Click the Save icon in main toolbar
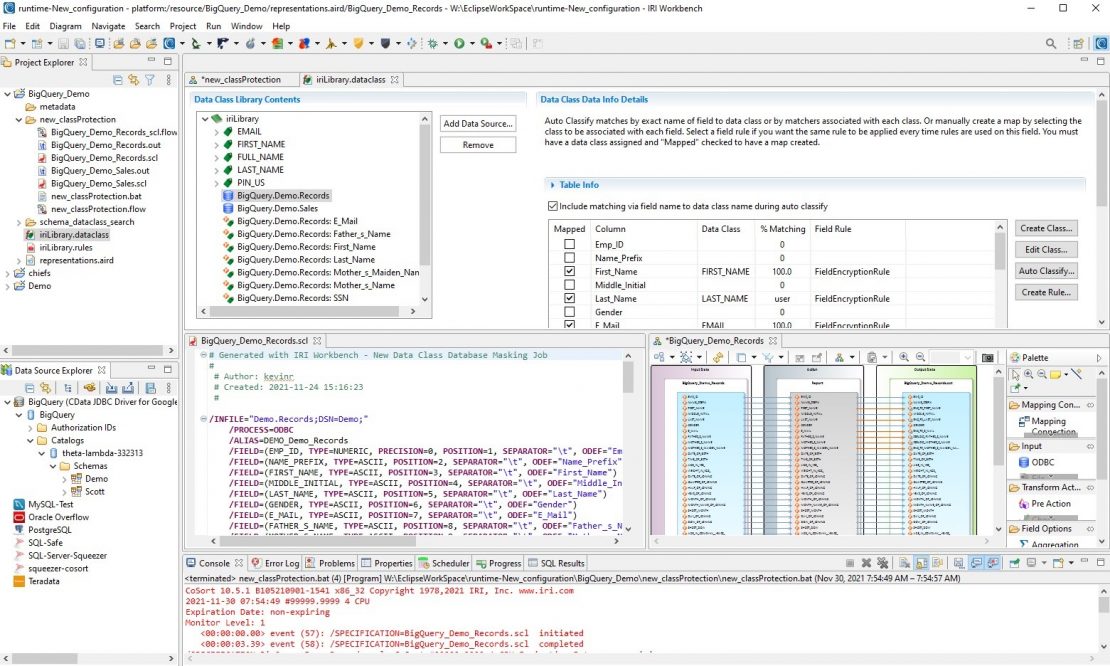Viewport: 1110px width, 666px height. [x=63, y=43]
